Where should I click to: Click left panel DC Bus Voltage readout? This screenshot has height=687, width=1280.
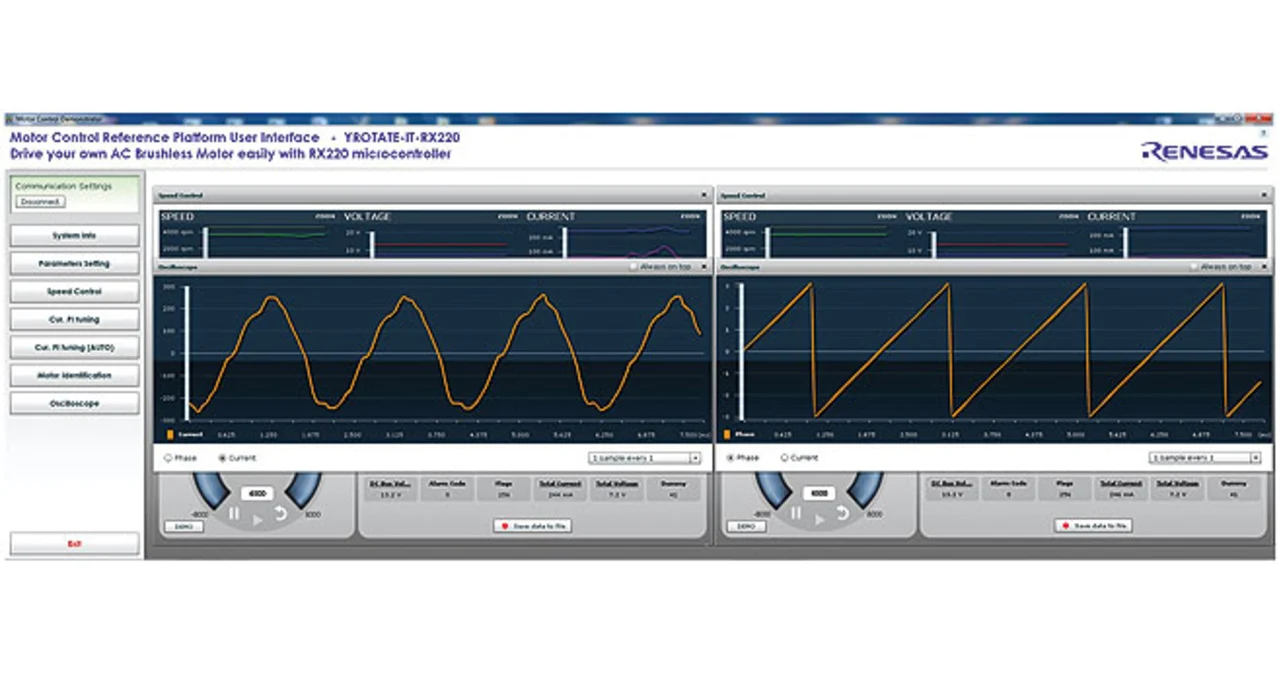click(390, 488)
